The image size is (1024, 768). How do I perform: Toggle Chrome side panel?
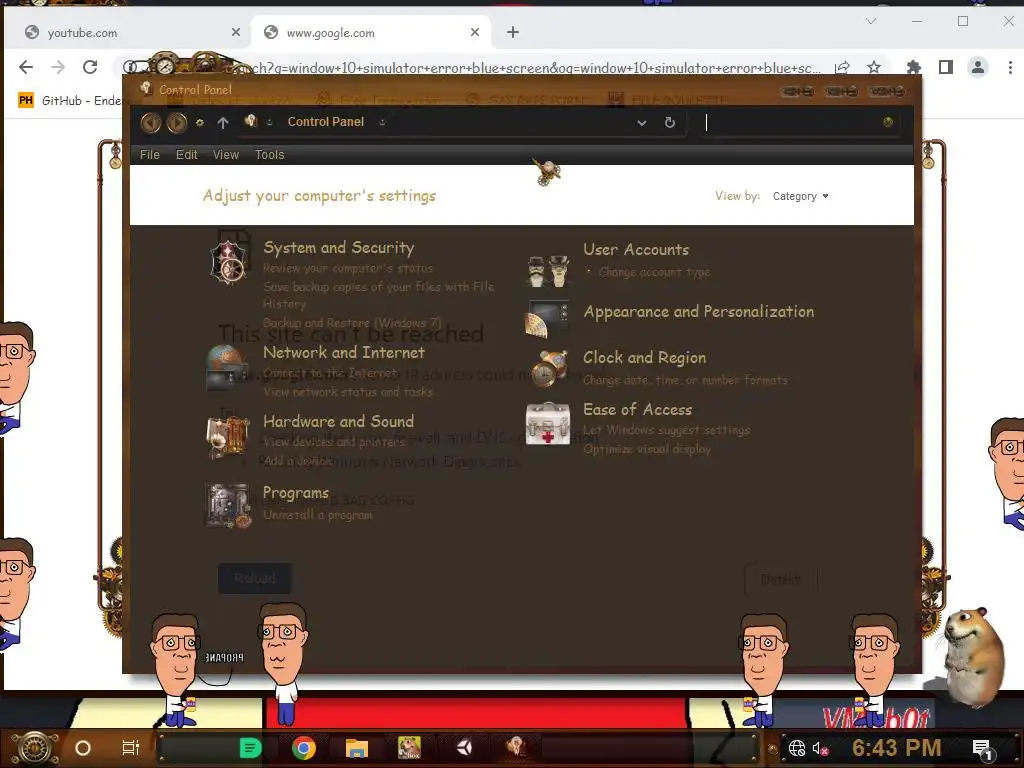[946, 67]
